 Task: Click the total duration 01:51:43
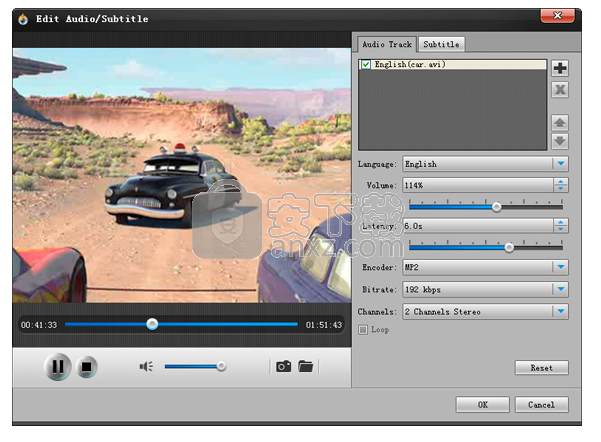(x=323, y=325)
